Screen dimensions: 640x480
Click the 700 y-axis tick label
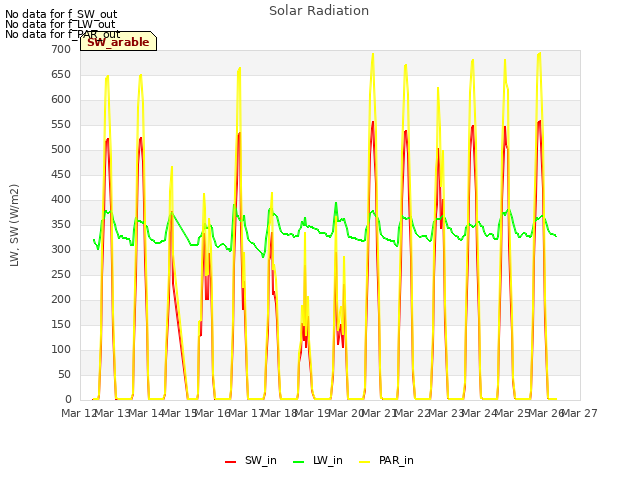pyautogui.click(x=61, y=49)
